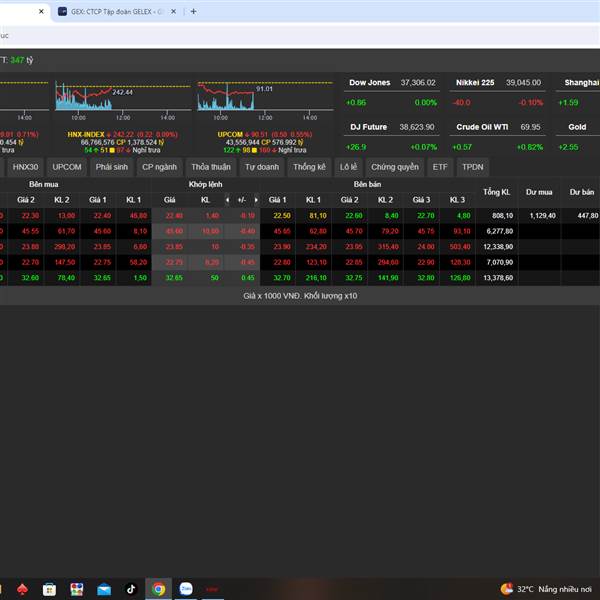This screenshot has height=600, width=600.
Task: Open Solitaire spade icon in taskbar
Action: point(23,589)
